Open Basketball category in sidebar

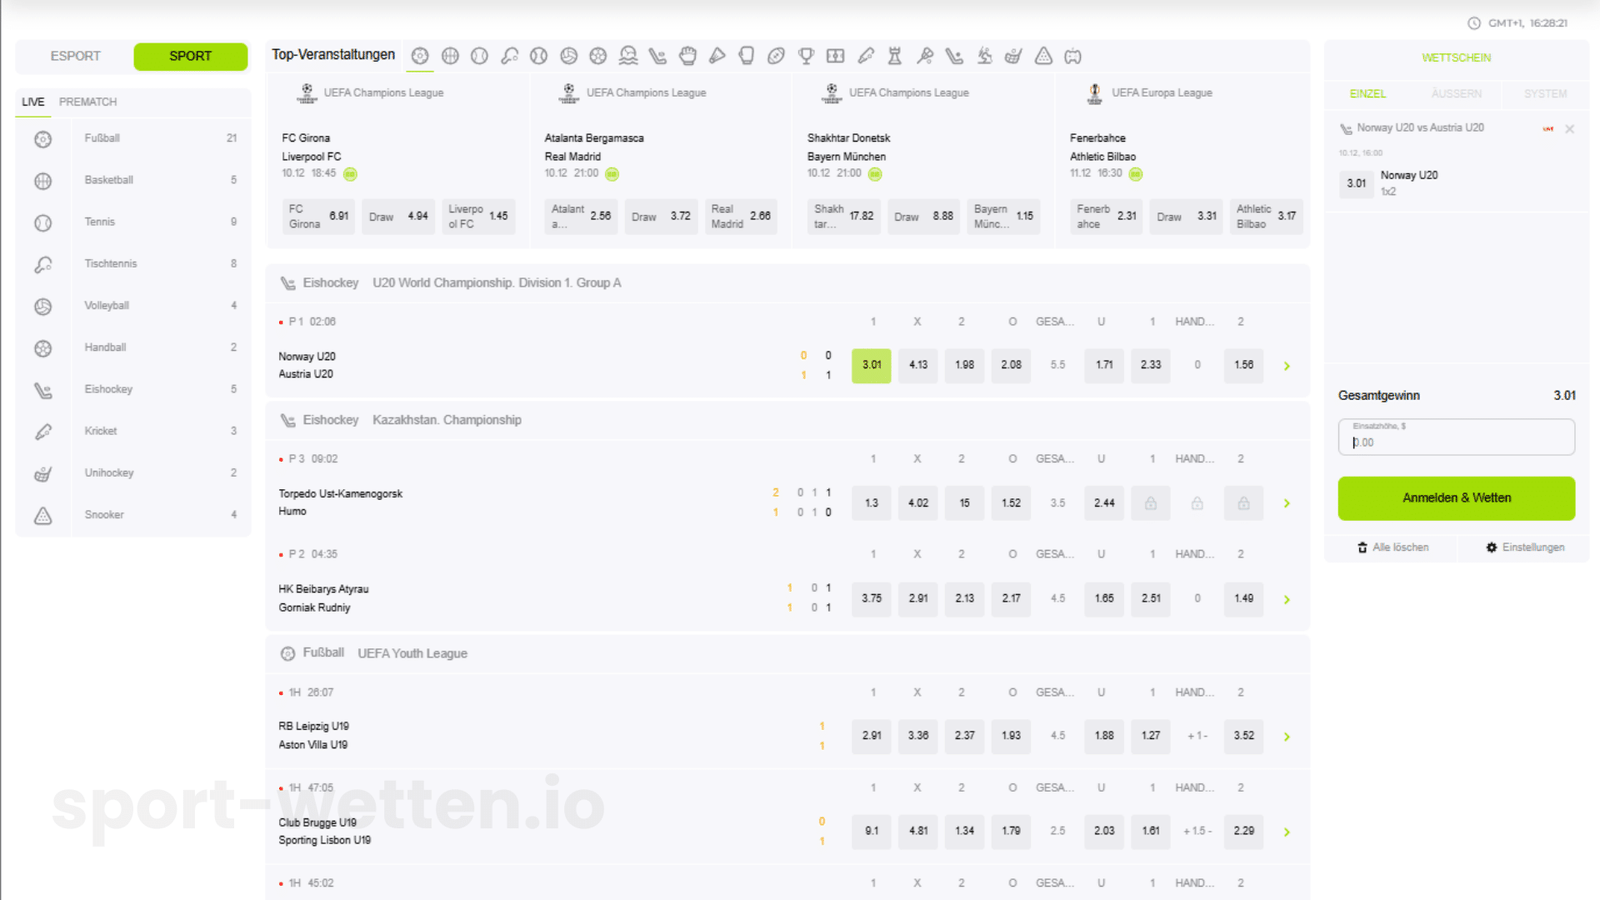click(133, 180)
